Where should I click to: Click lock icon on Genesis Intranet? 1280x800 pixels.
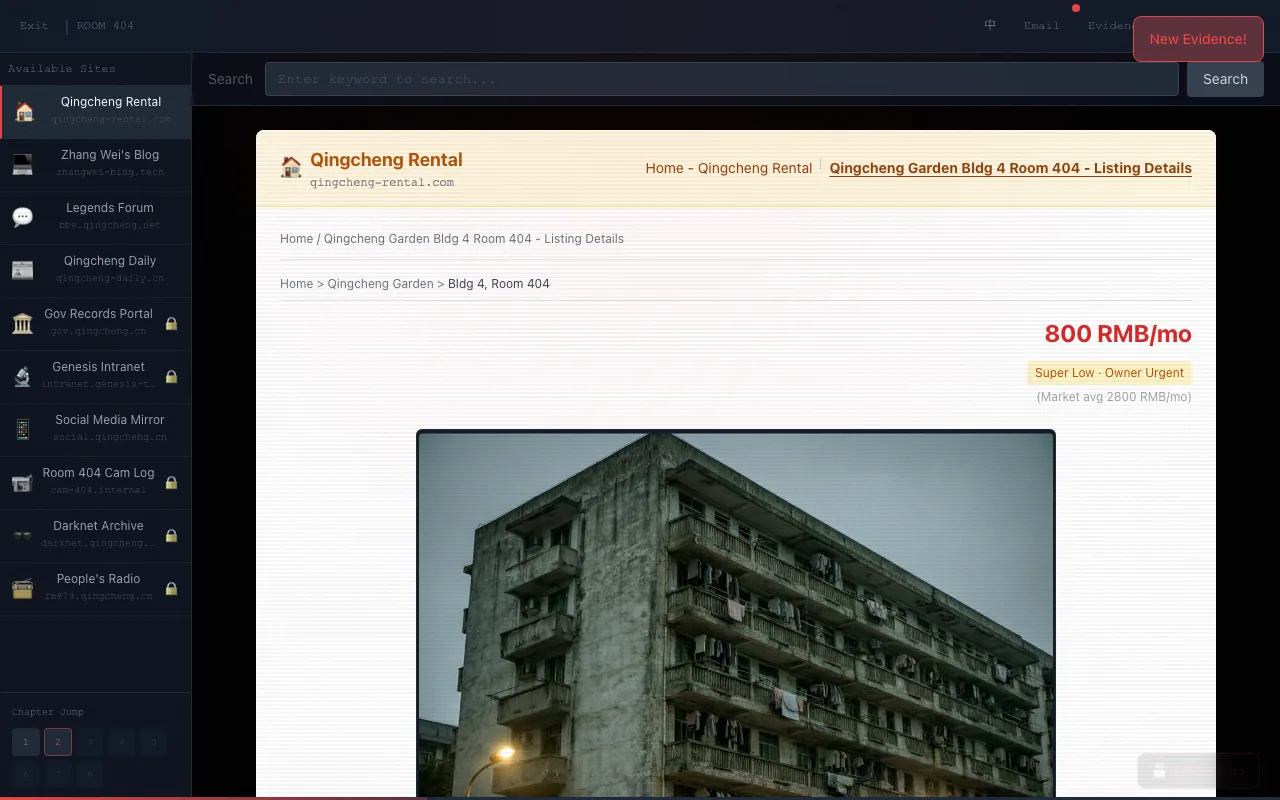[171, 377]
